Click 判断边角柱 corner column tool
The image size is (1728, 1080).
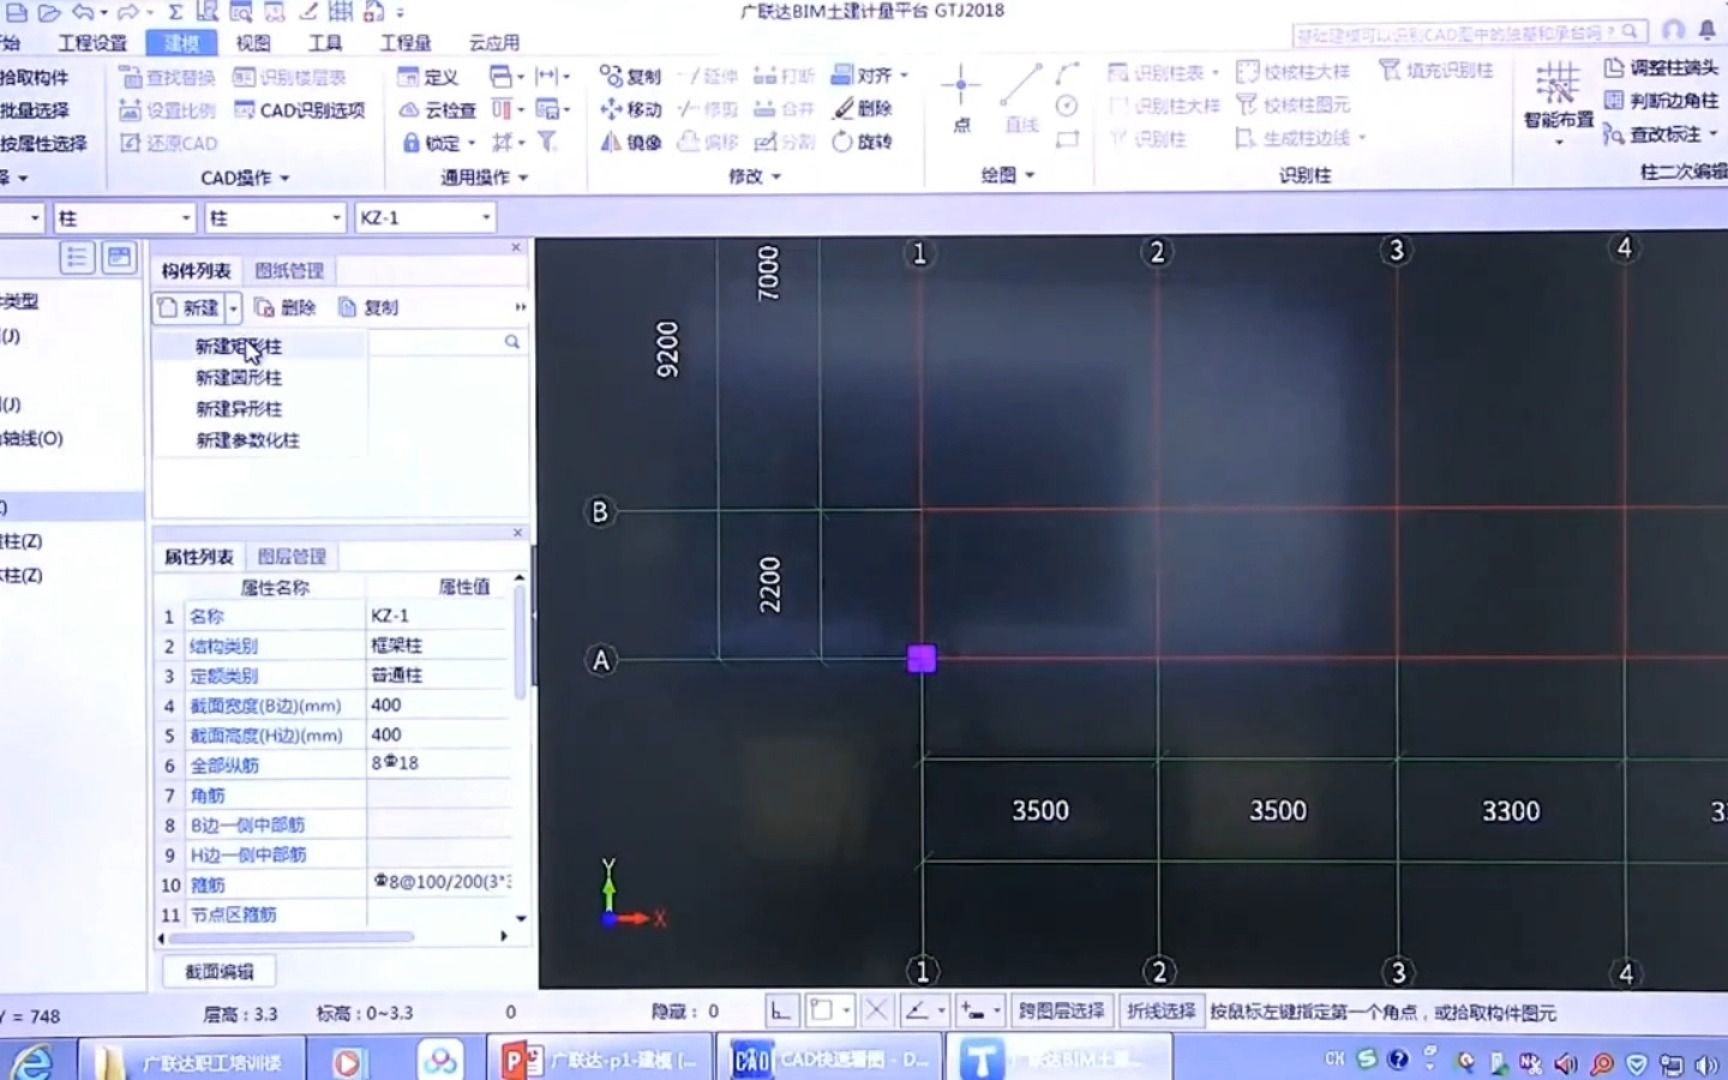[1662, 100]
